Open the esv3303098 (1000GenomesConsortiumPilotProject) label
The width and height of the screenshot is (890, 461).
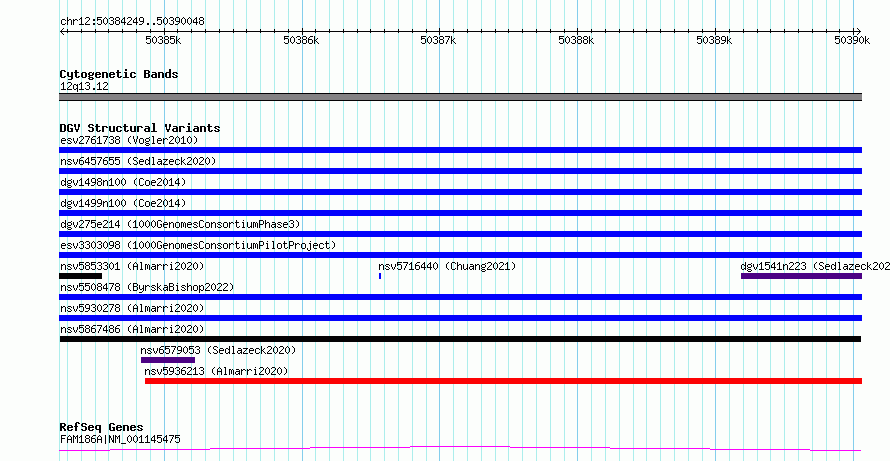click(198, 245)
